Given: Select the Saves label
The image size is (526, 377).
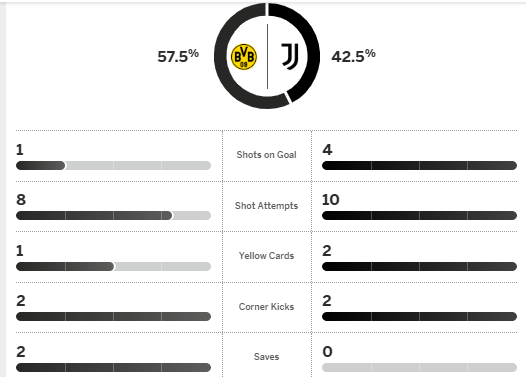Looking at the screenshot, I should 266,357.
